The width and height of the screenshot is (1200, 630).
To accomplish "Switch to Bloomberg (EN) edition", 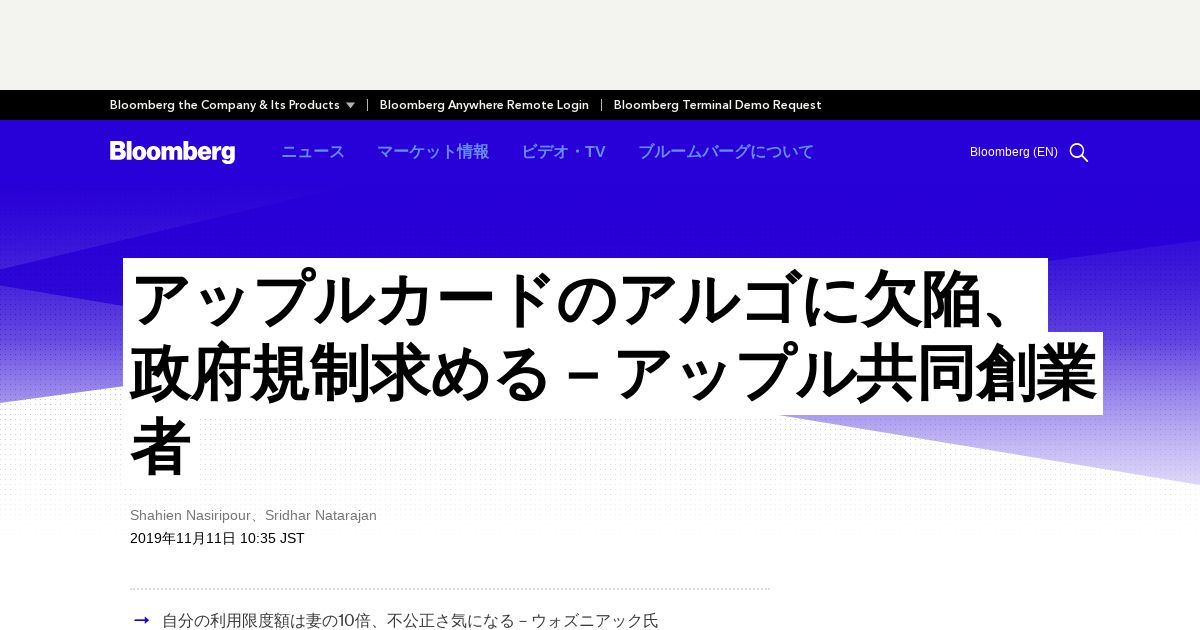I will tap(1014, 152).
